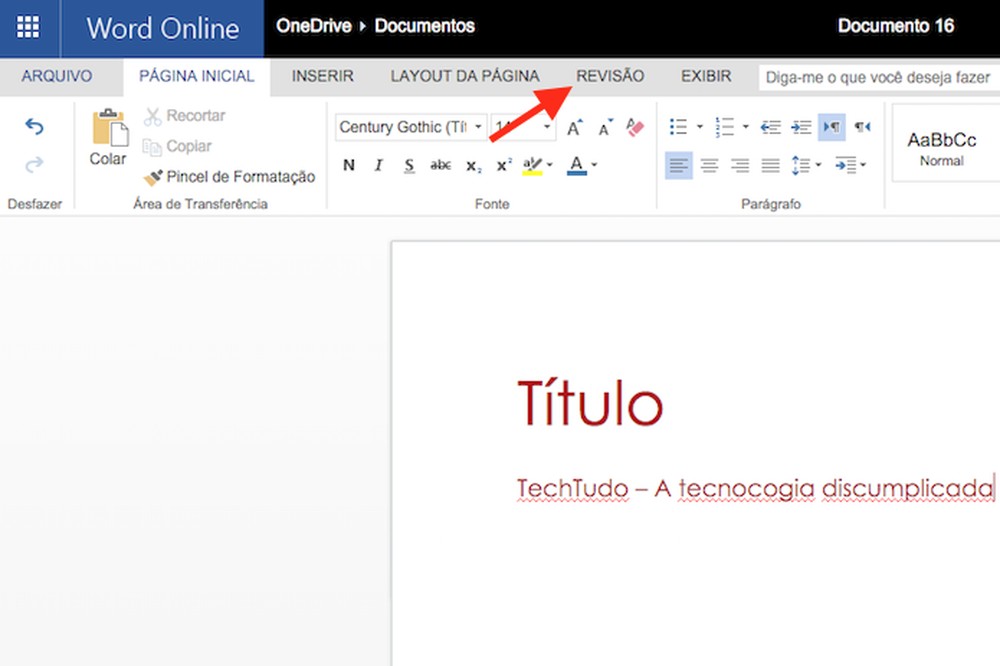Apply italic formatting
Image resolution: width=1000 pixels, height=666 pixels.
pos(379,165)
